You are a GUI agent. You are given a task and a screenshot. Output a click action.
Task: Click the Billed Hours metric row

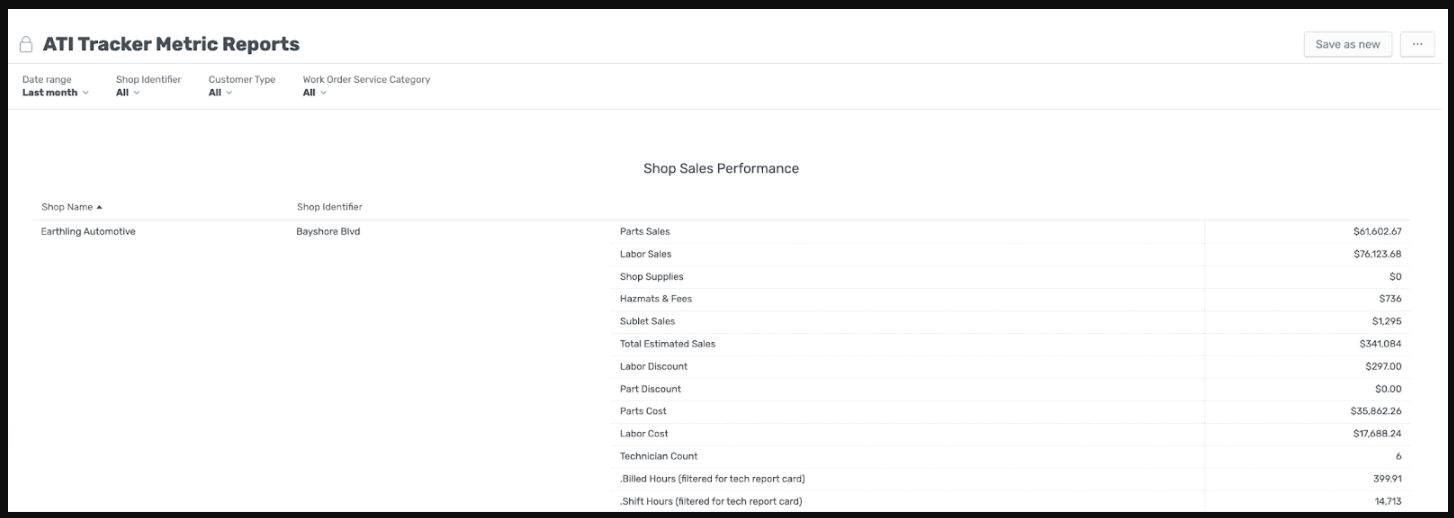[x=1010, y=478]
